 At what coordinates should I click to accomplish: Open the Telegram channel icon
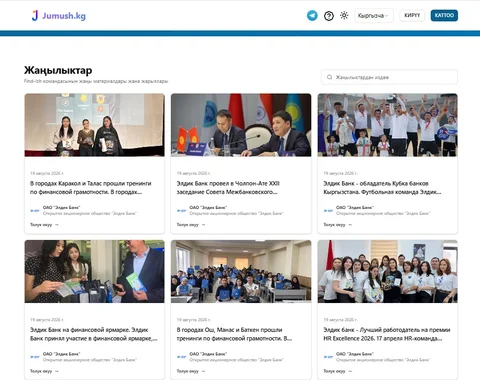click(x=312, y=15)
